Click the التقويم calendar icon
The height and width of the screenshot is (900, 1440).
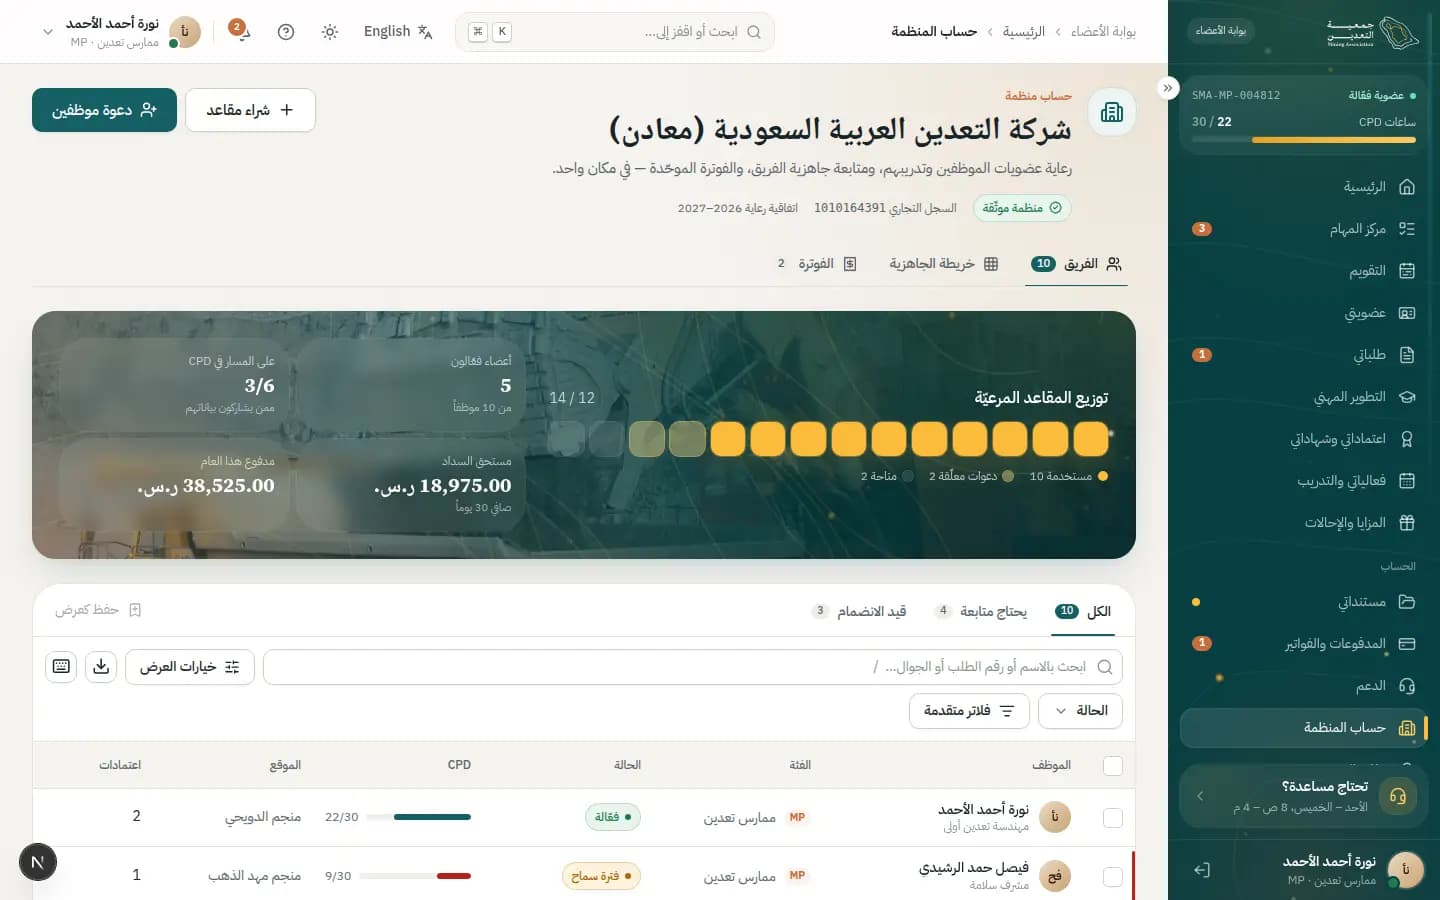(x=1407, y=271)
